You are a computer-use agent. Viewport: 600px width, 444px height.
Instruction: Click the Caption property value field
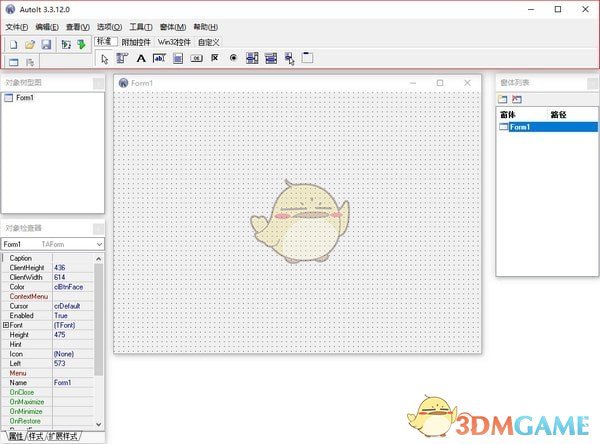click(x=73, y=258)
